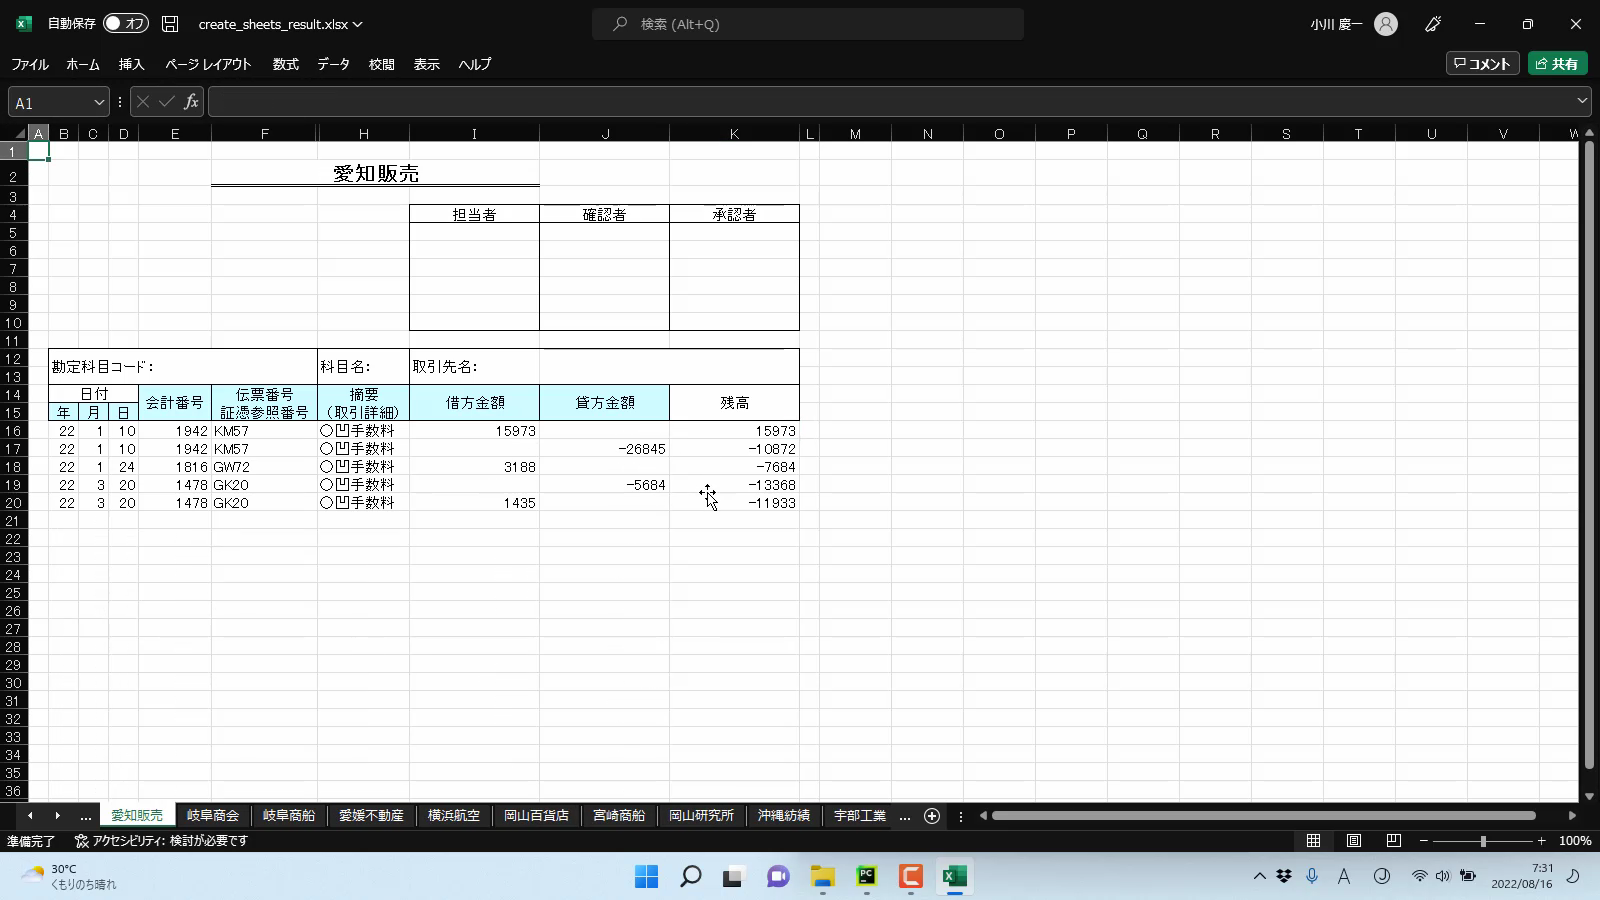Click the insert function fx icon
The width and height of the screenshot is (1600, 900).
191,102
